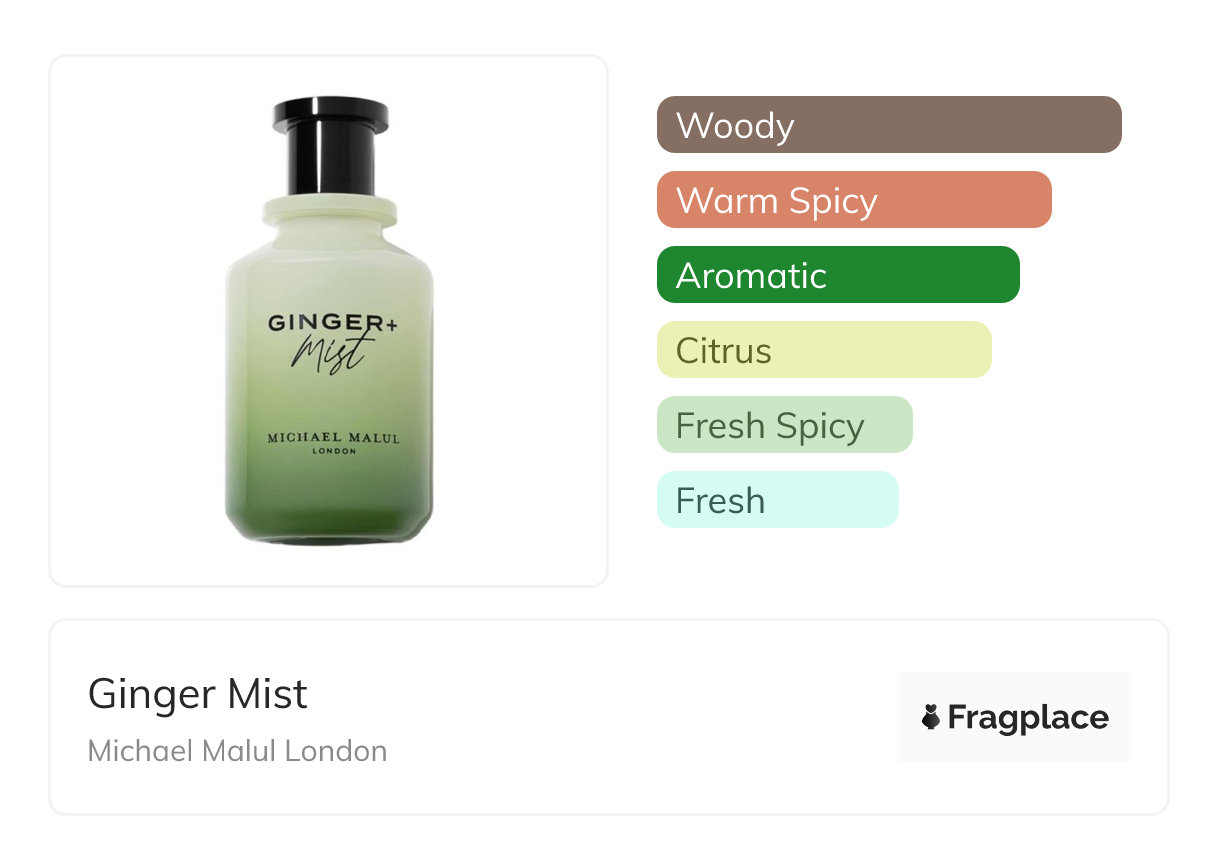
Task: Click the dark green base of the bottle
Action: tap(329, 511)
